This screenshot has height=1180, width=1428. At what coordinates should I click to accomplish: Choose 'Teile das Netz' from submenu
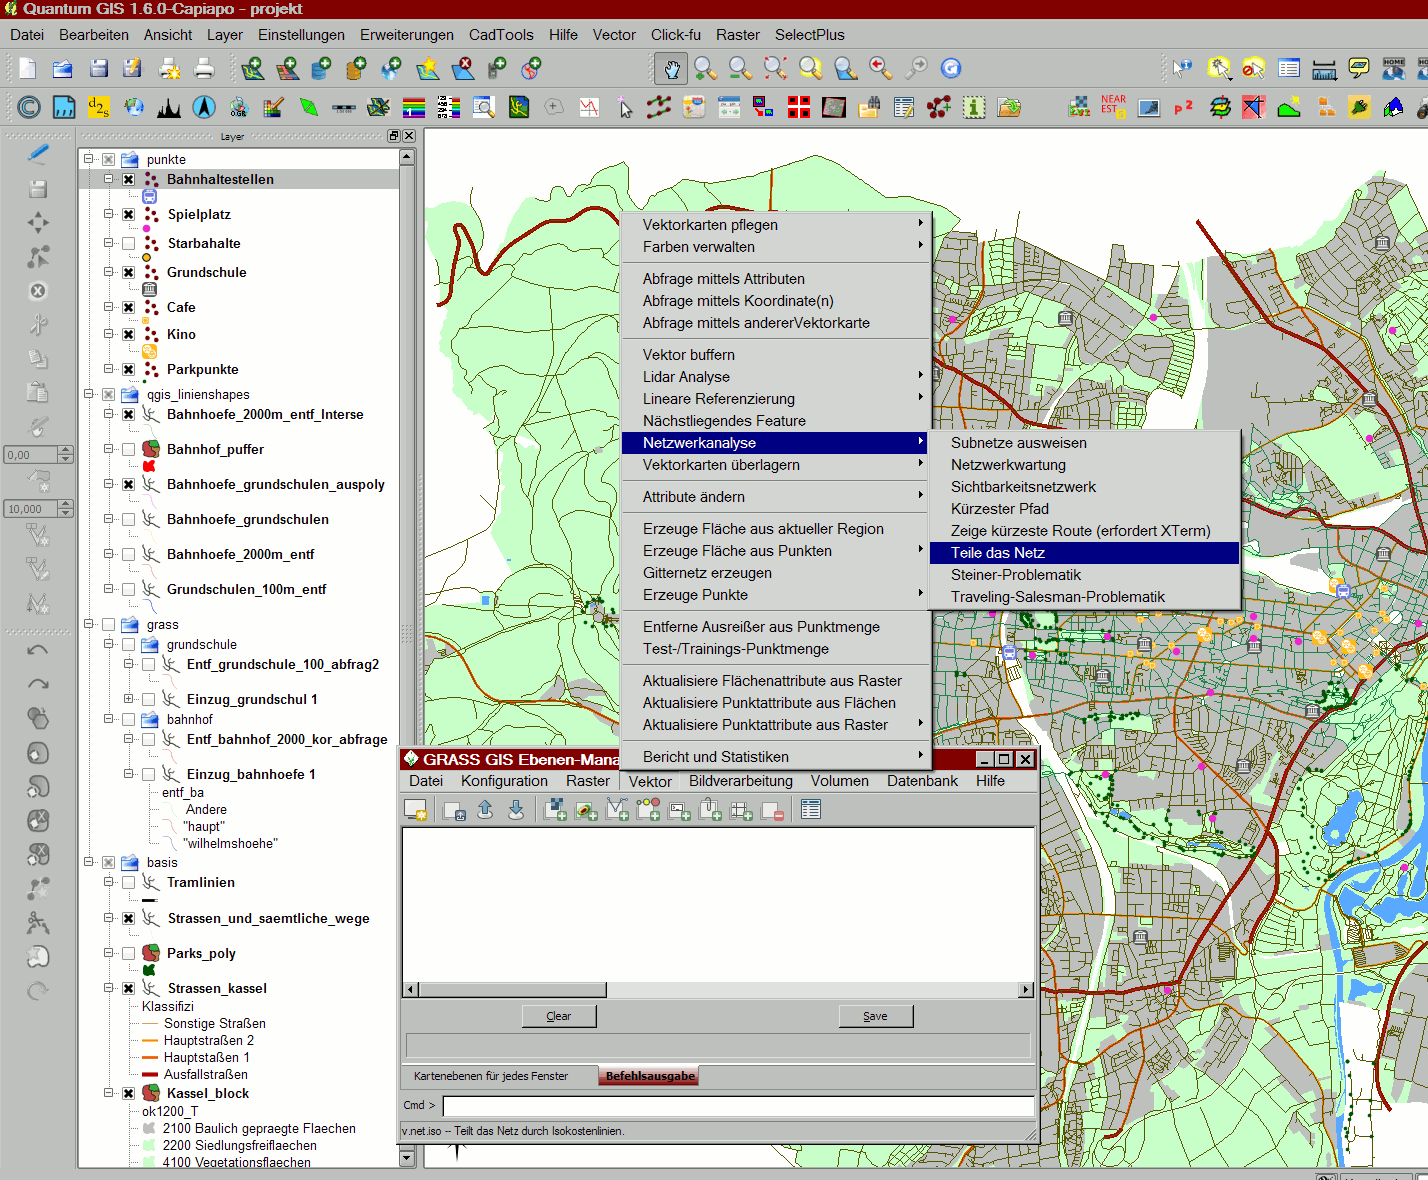click(x=998, y=553)
